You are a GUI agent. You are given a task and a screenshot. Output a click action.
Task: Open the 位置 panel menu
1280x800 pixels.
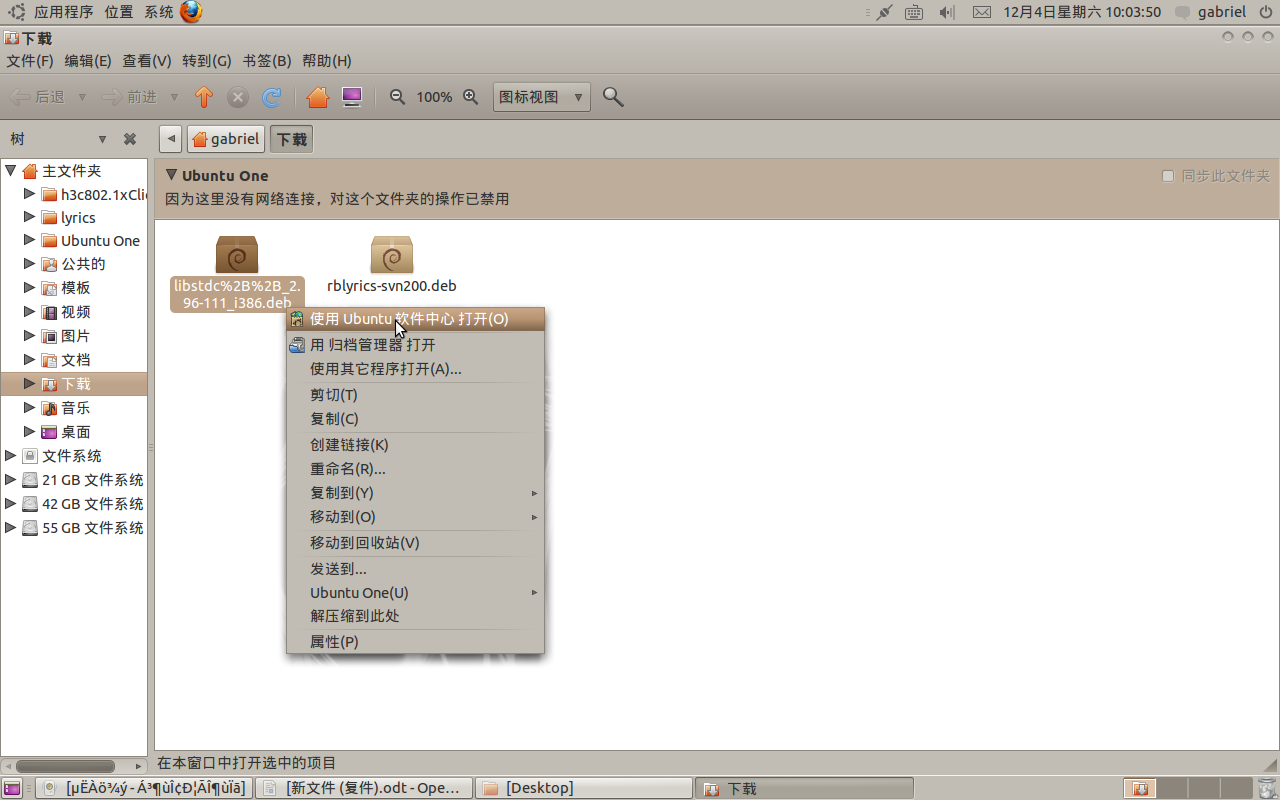(118, 12)
